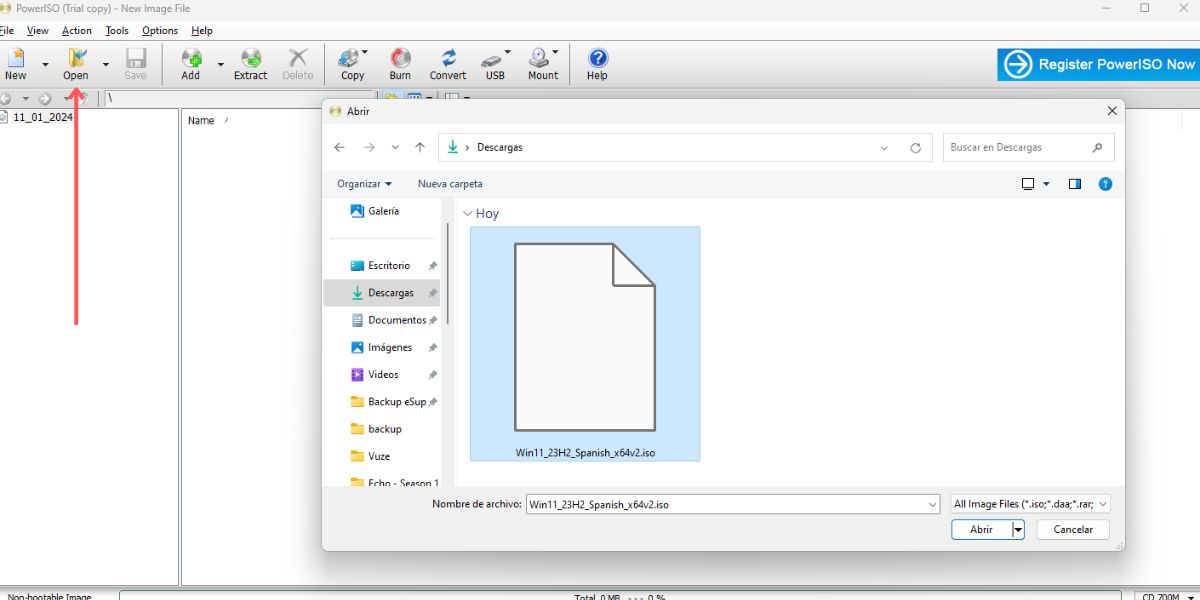Click the sidebar vertical scrollbar in dialog
Image resolution: width=1200 pixels, height=600 pixels.
click(x=447, y=274)
